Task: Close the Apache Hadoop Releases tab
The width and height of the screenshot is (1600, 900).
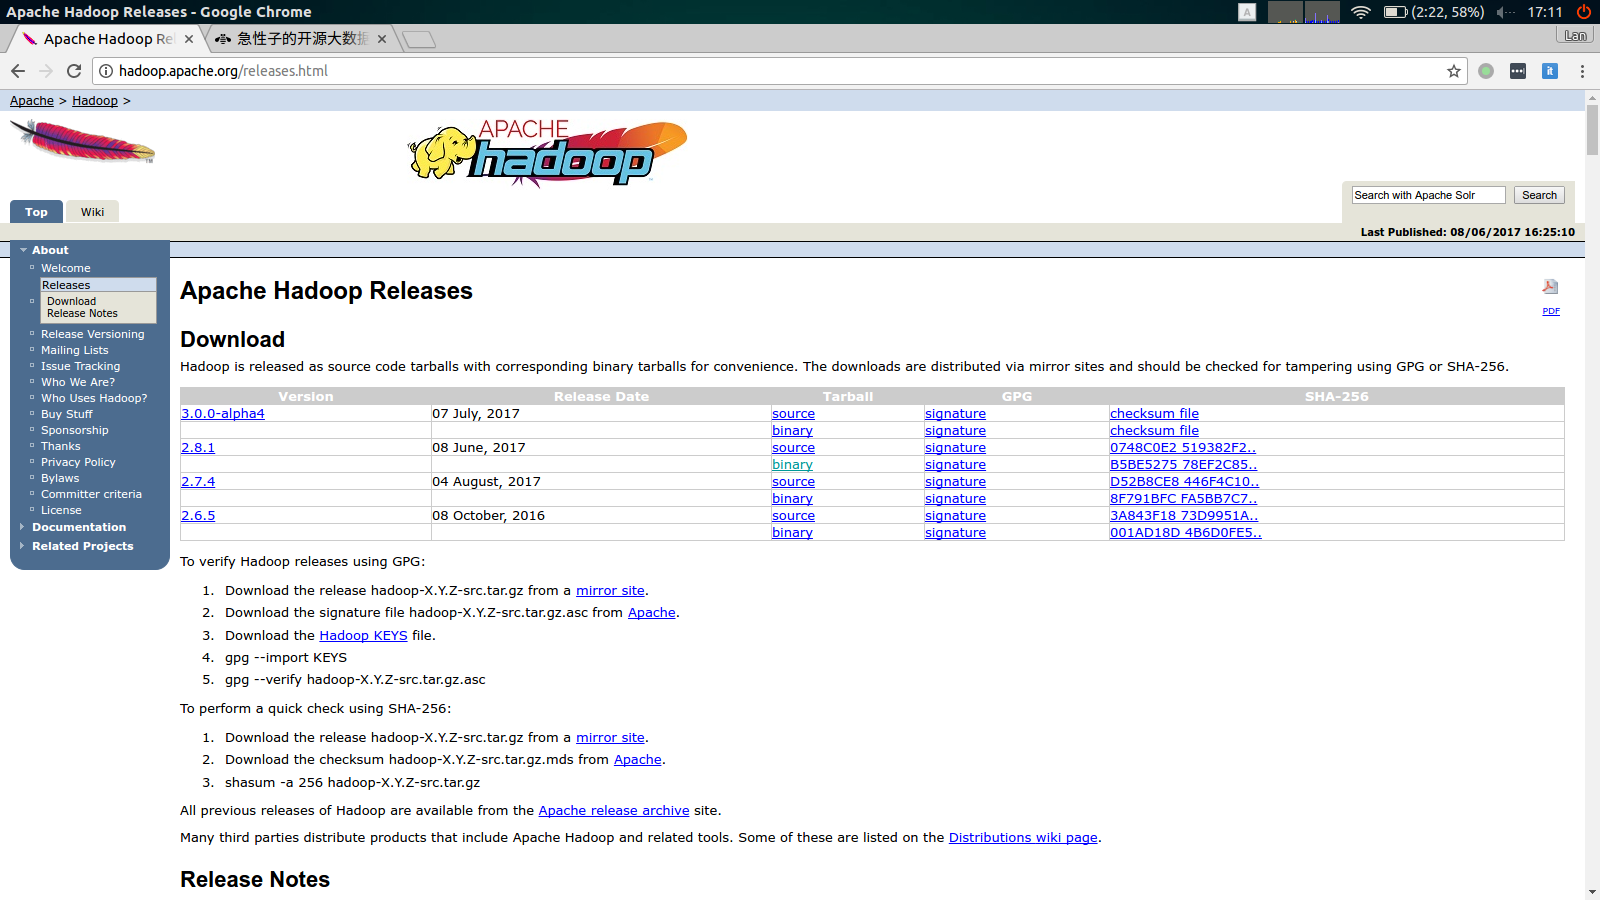Action: point(189,39)
